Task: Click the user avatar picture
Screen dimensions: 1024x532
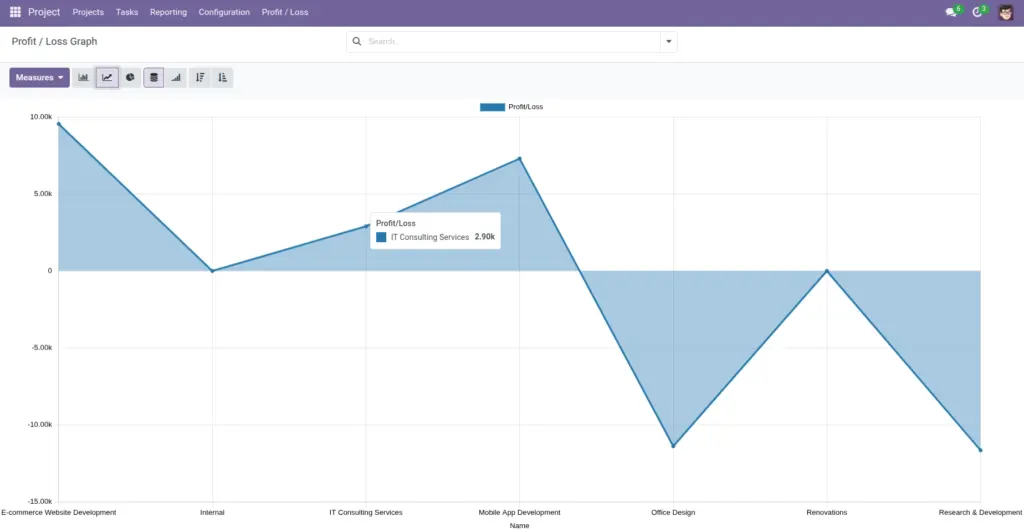Action: click(x=1005, y=12)
